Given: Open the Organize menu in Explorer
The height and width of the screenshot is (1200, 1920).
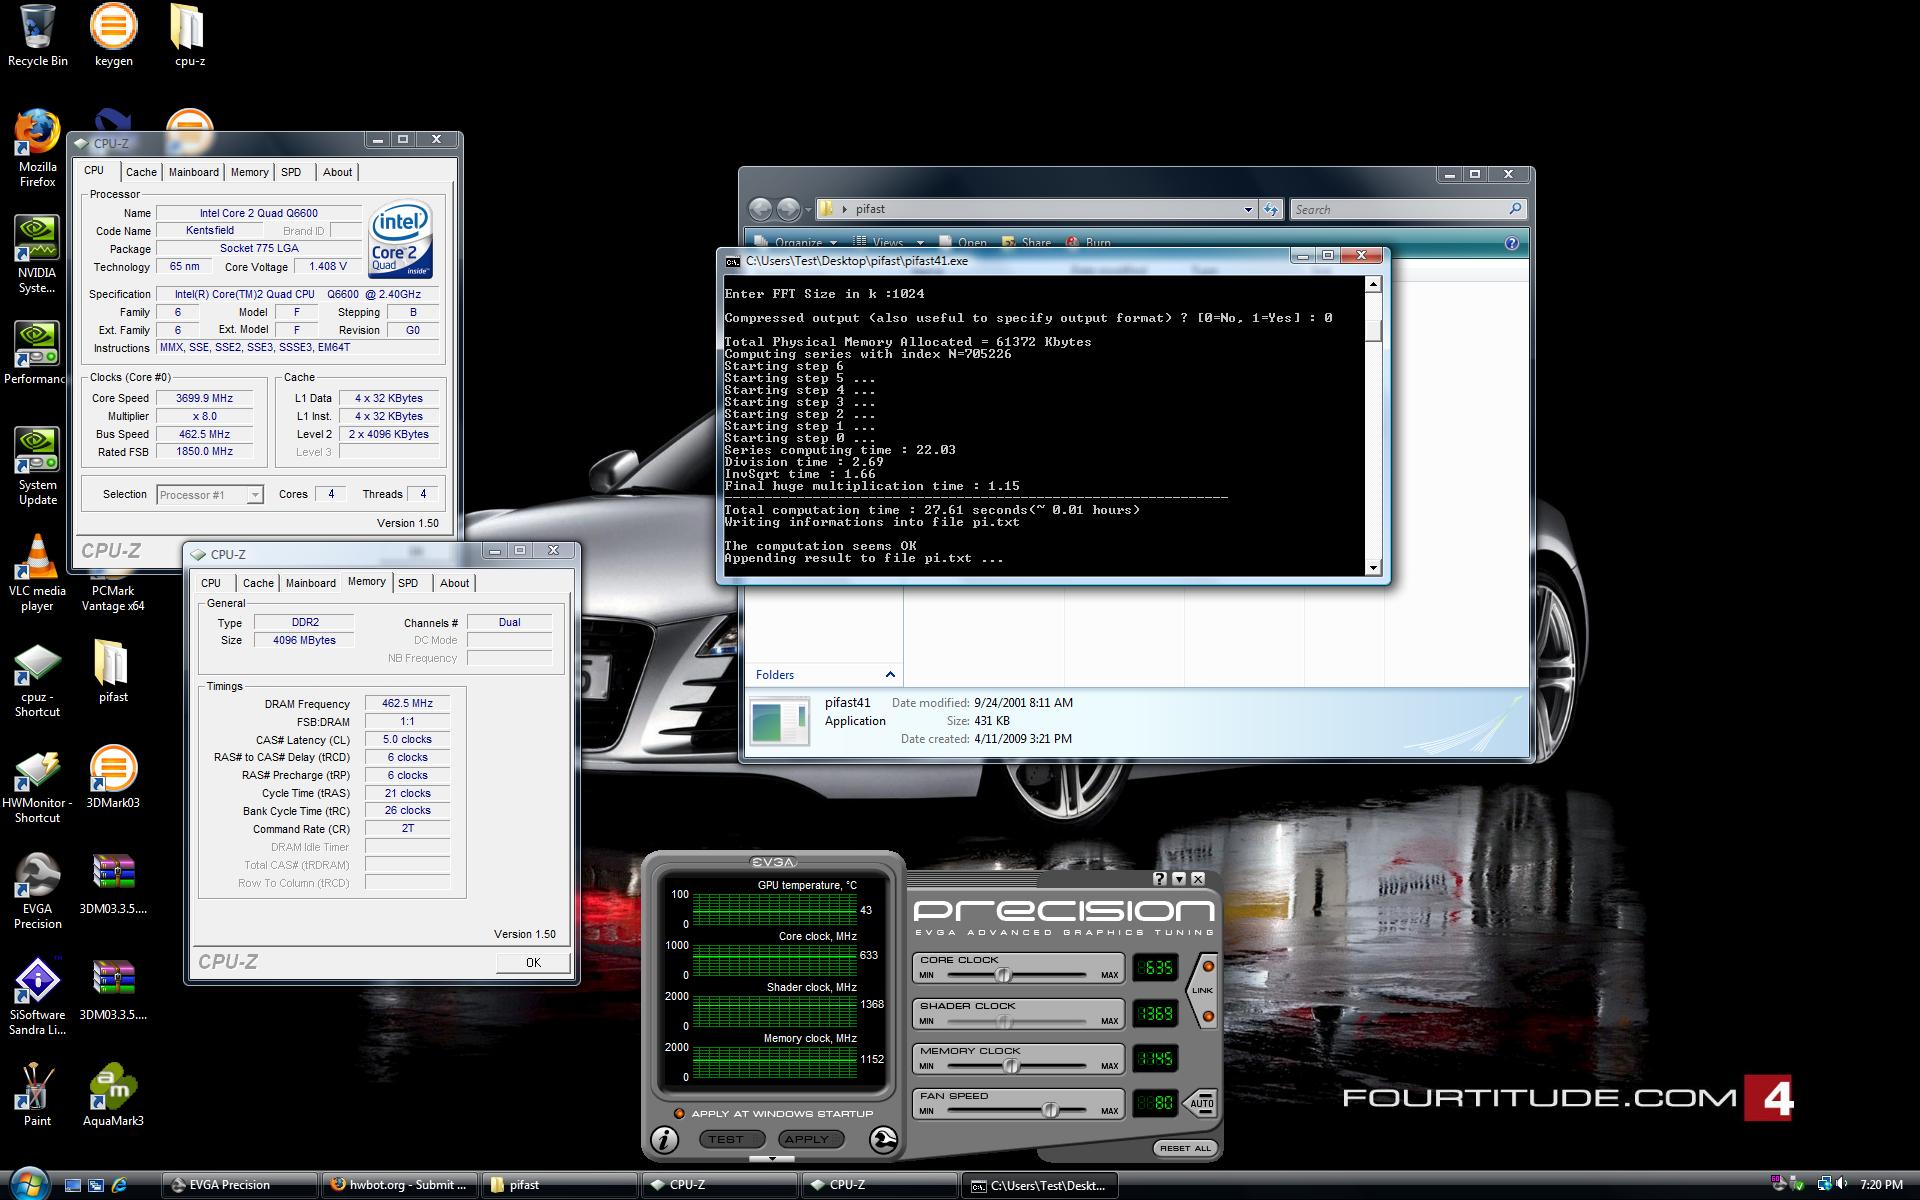Looking at the screenshot, I should coord(798,243).
